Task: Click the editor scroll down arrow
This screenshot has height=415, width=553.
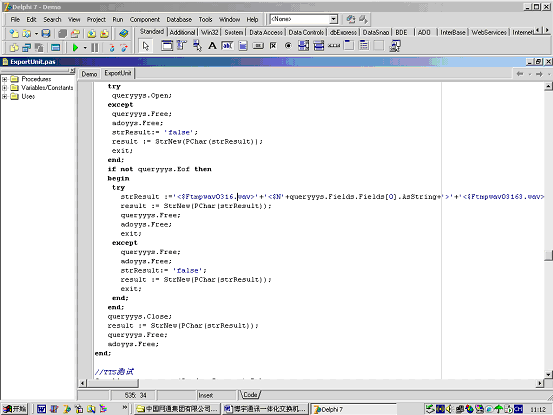Action: [548, 375]
